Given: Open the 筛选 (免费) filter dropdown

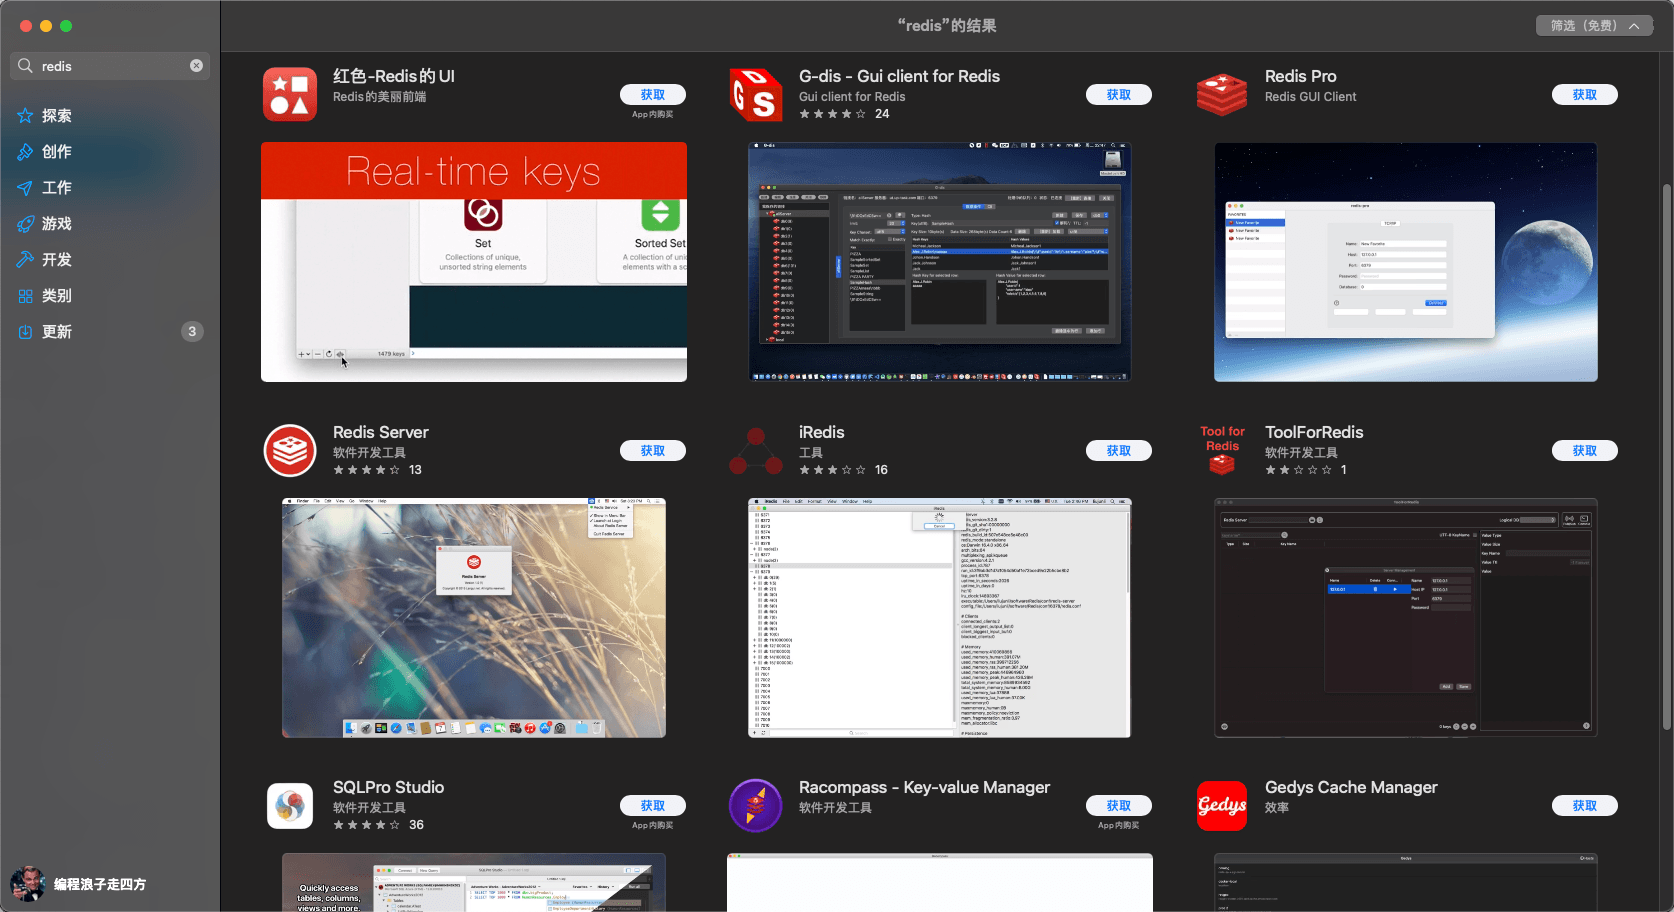Looking at the screenshot, I should [1594, 26].
